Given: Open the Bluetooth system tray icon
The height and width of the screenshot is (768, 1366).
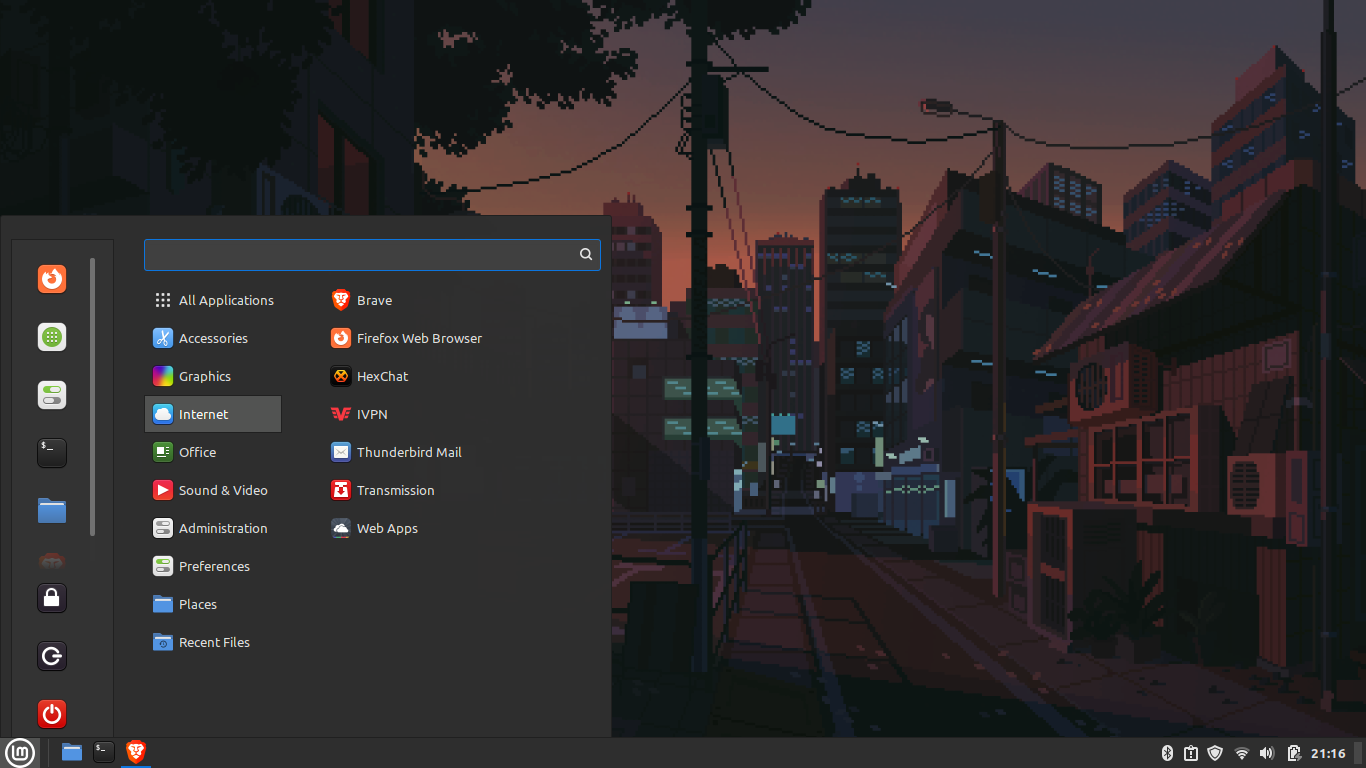Looking at the screenshot, I should [x=1167, y=753].
